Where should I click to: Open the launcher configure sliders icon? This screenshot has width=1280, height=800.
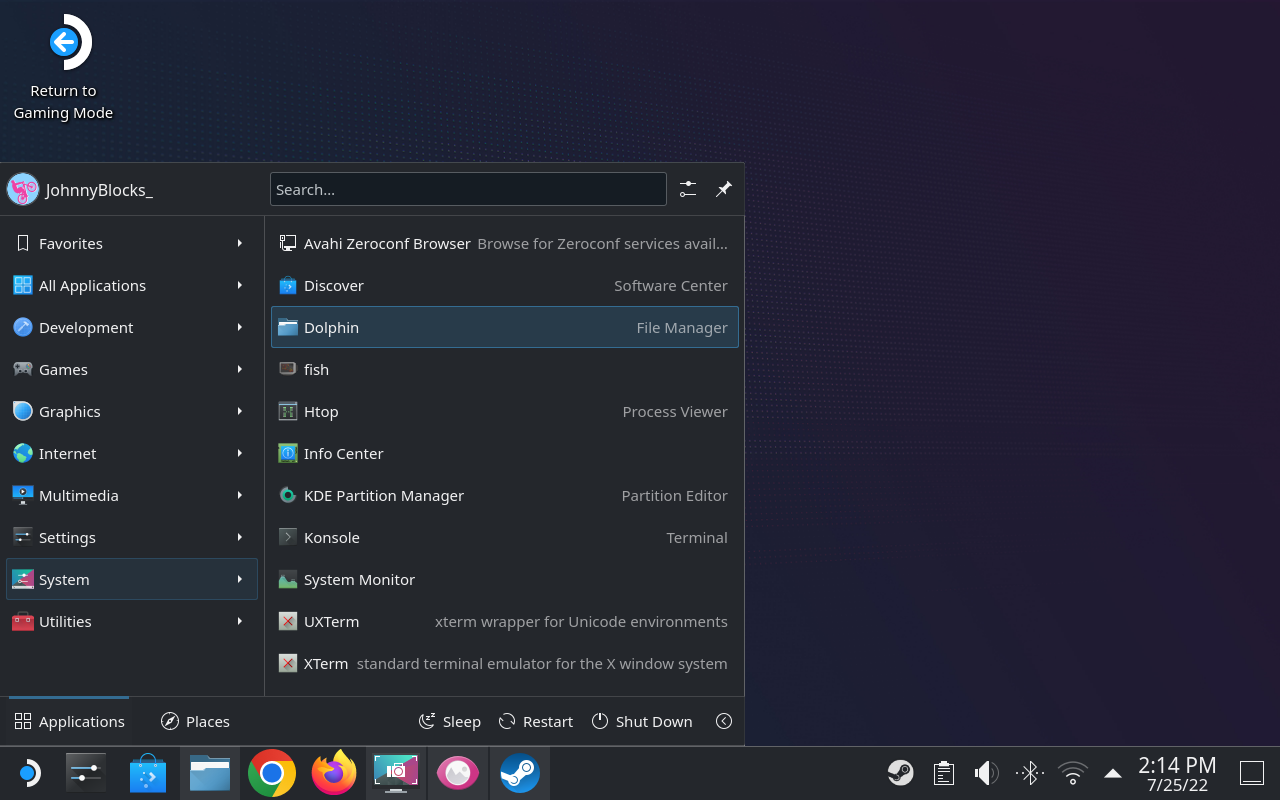coord(688,189)
